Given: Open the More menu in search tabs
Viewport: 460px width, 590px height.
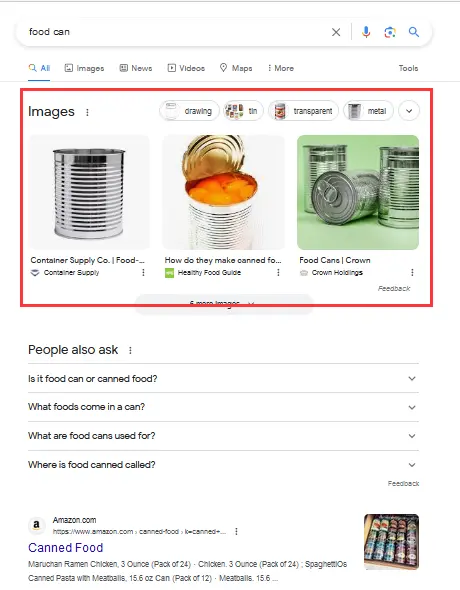Looking at the screenshot, I should click(x=281, y=68).
